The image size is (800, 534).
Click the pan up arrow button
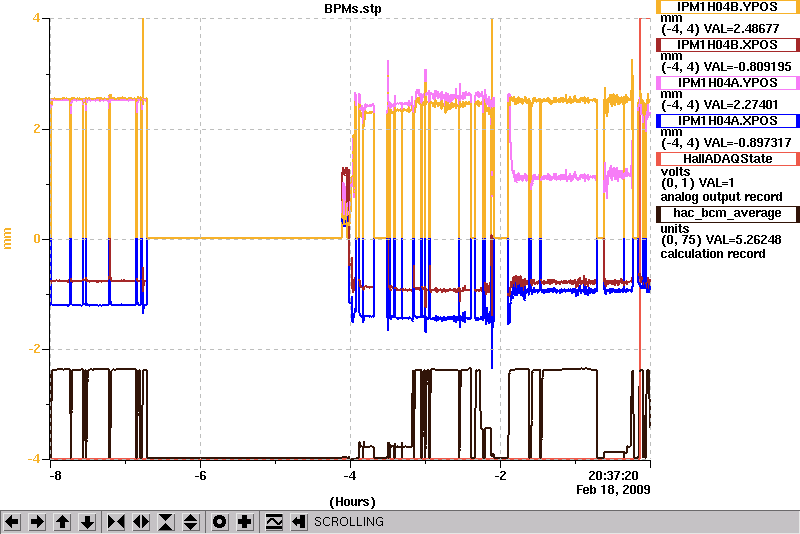click(x=62, y=522)
